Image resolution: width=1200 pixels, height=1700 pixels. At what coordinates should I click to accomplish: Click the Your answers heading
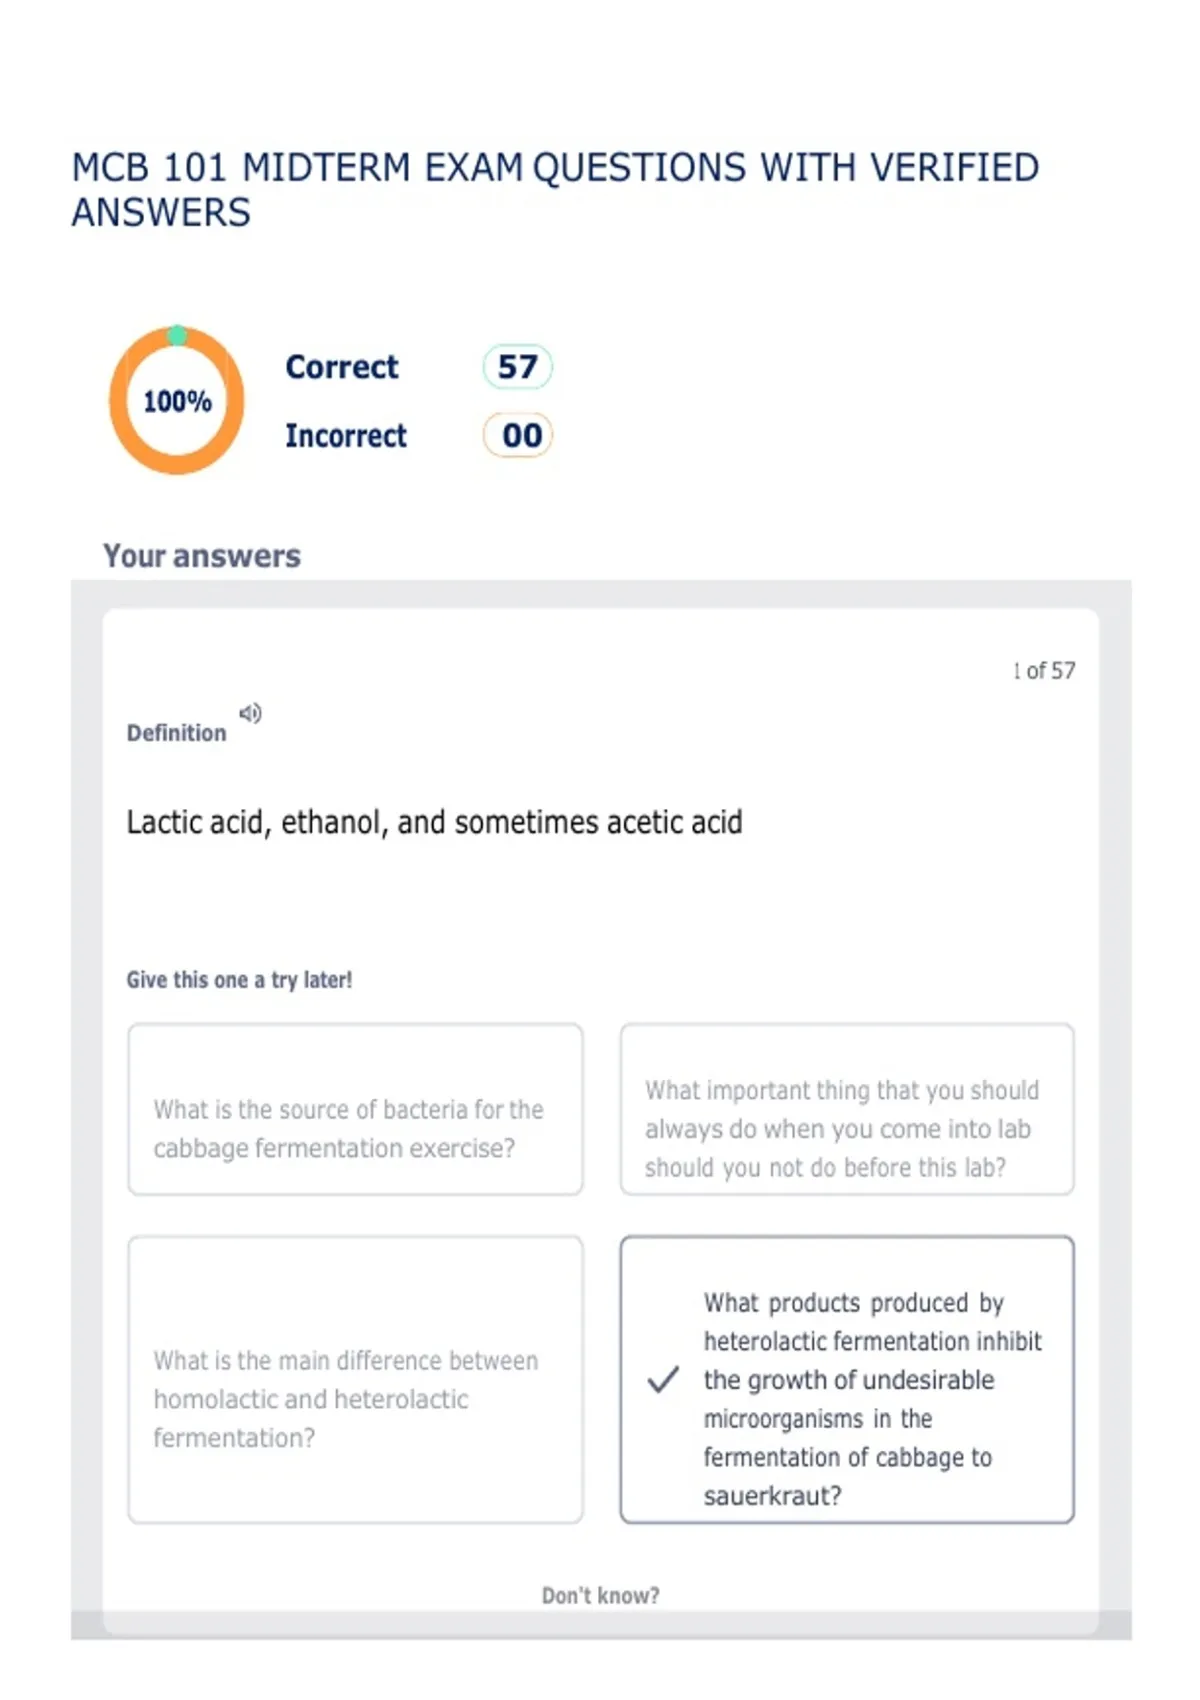(x=202, y=556)
